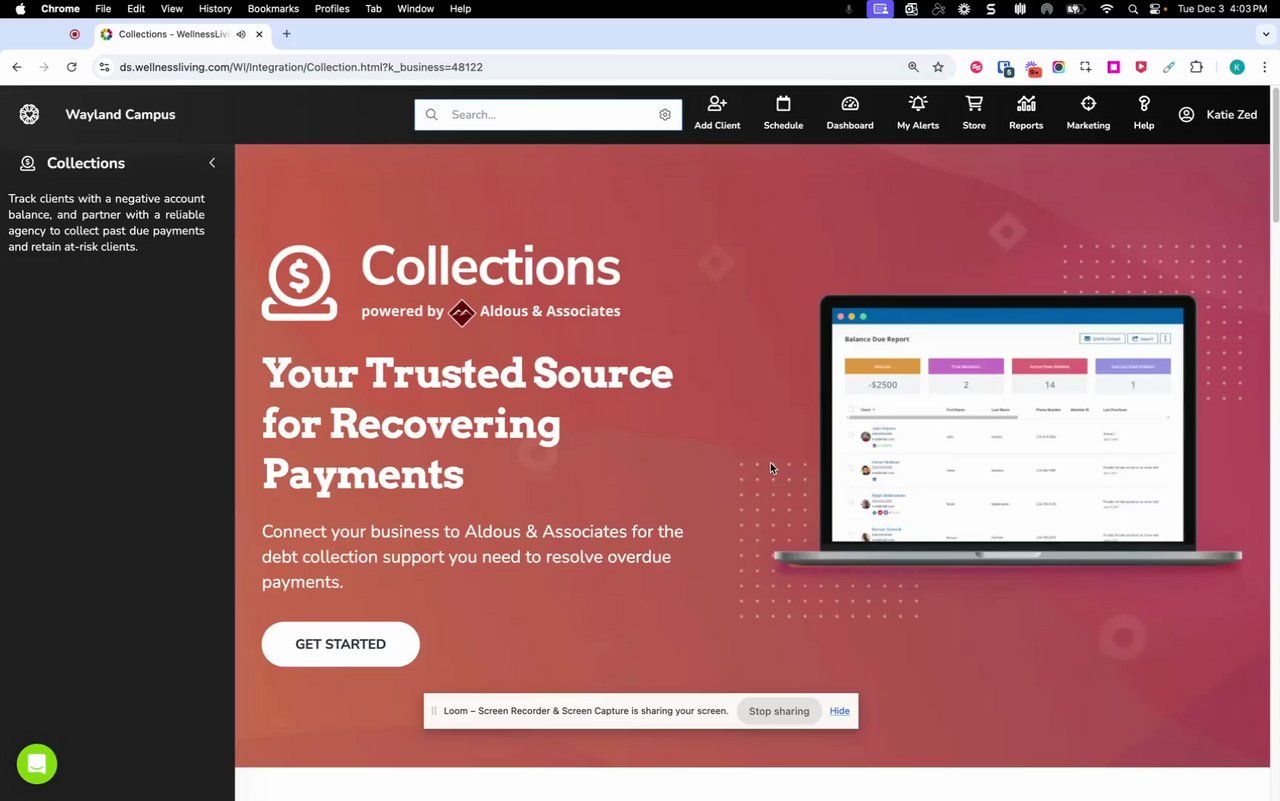Image resolution: width=1280 pixels, height=801 pixels.
Task: Click the search settings gear icon
Action: click(x=665, y=115)
